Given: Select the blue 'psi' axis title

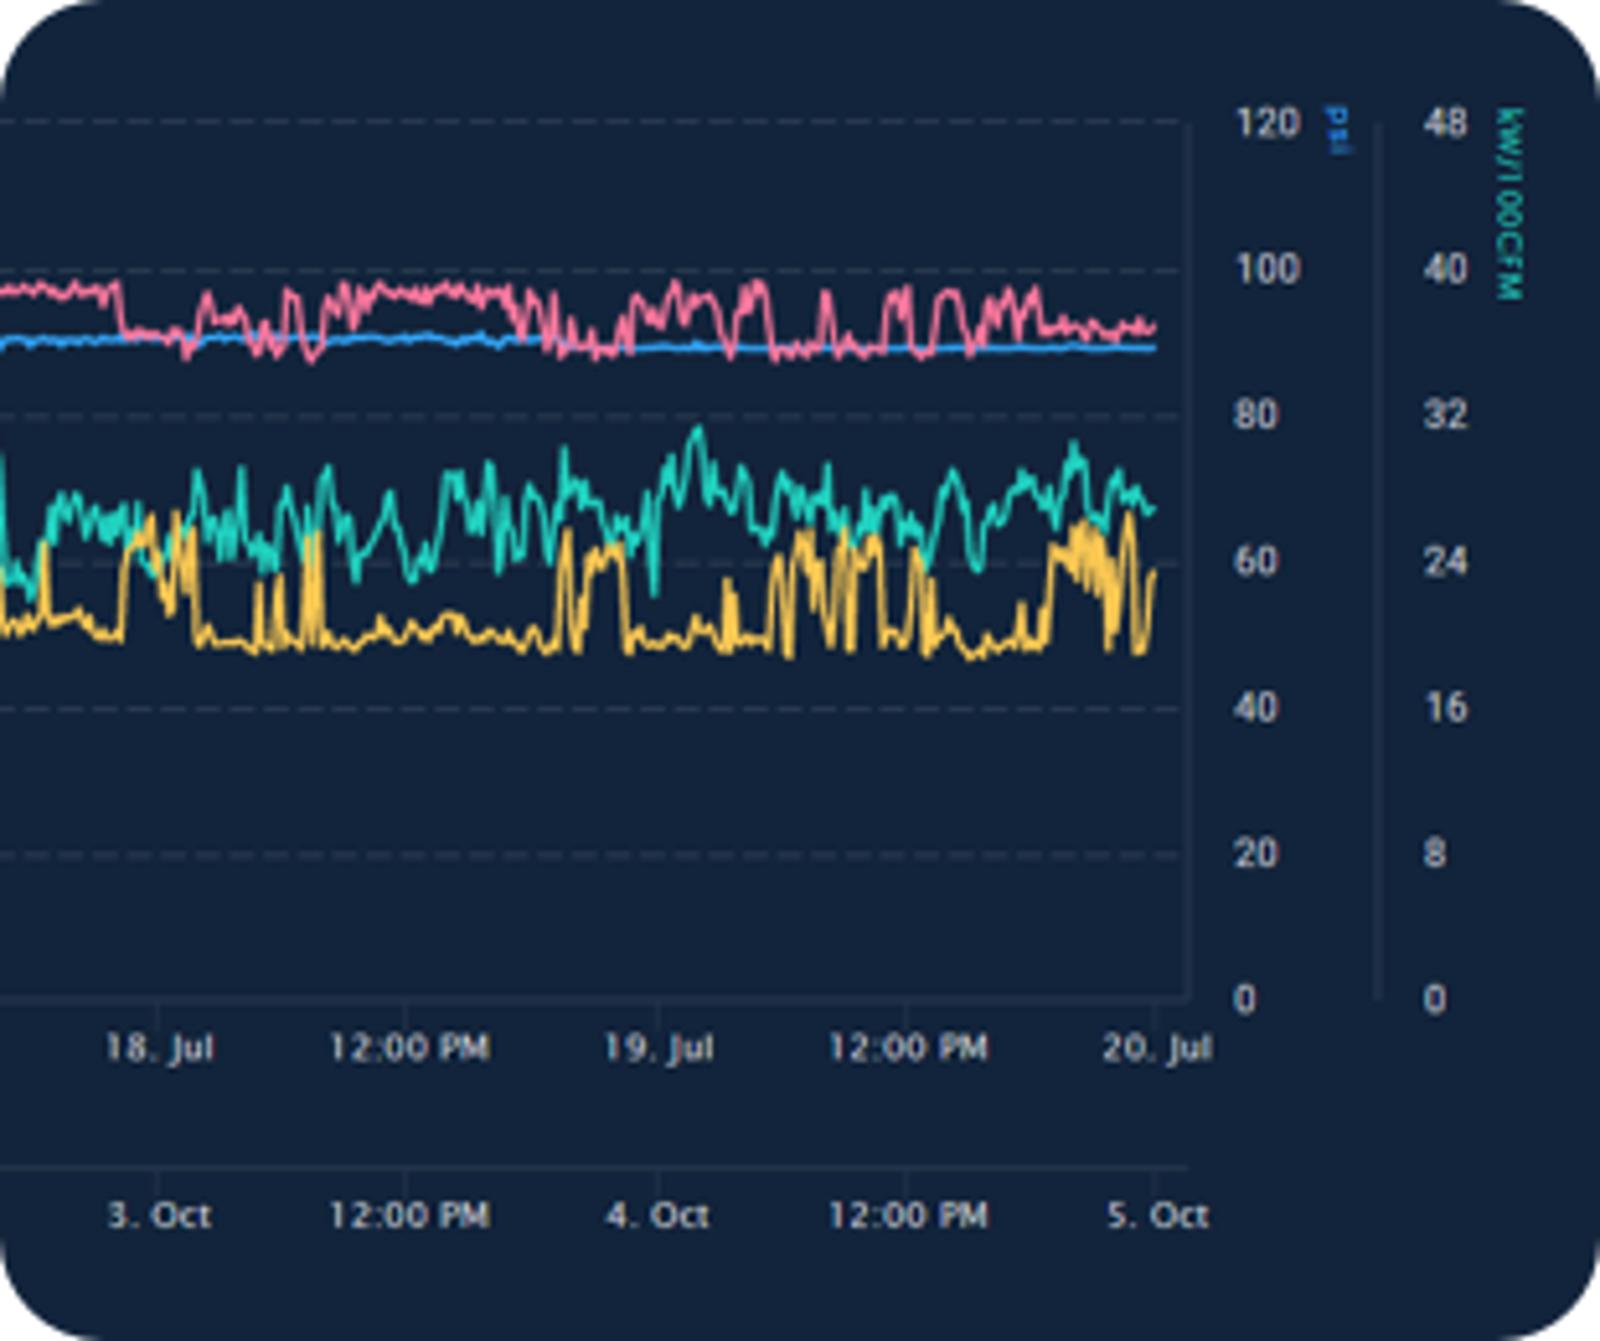Looking at the screenshot, I should [1337, 130].
